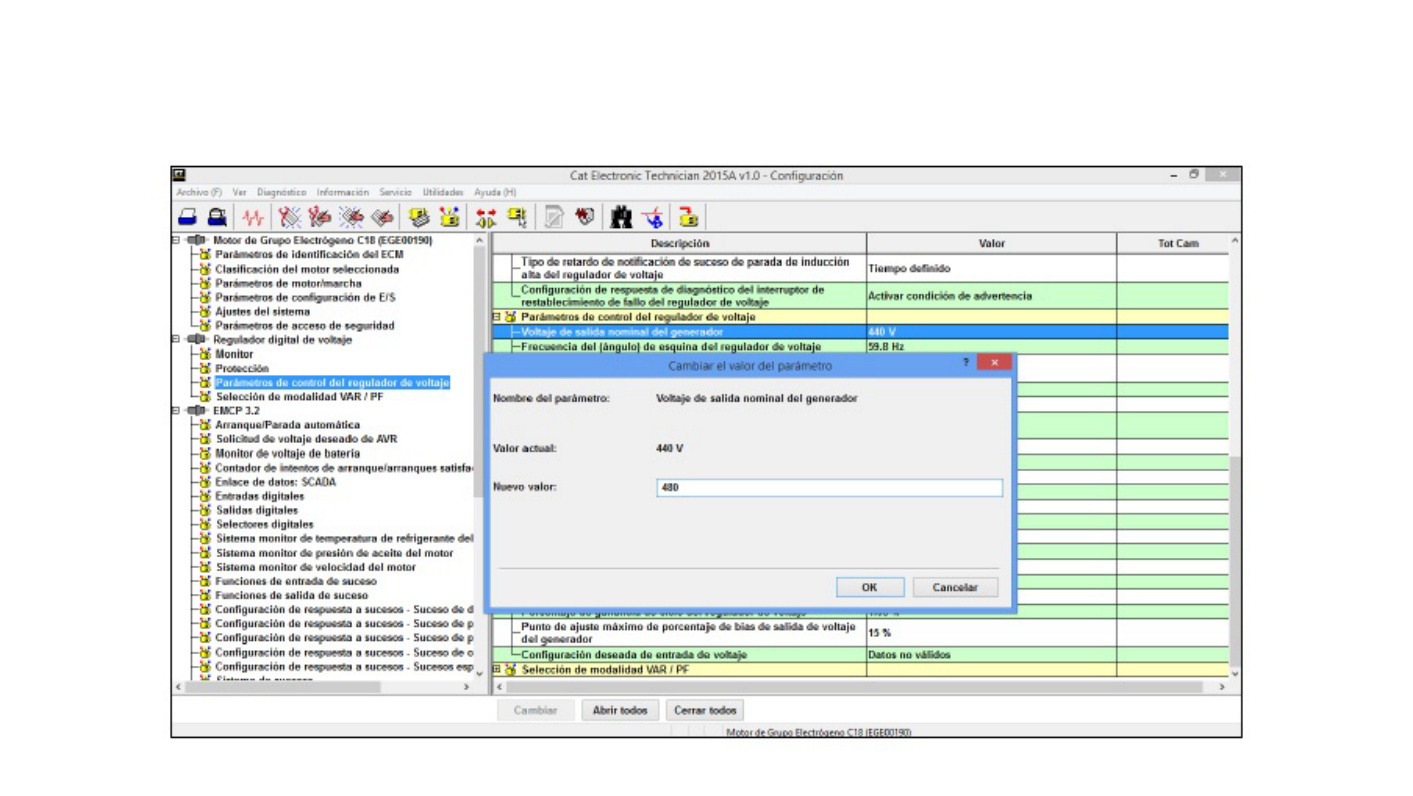Select the Monitor tree item
1413x796 pixels.
click(234, 354)
